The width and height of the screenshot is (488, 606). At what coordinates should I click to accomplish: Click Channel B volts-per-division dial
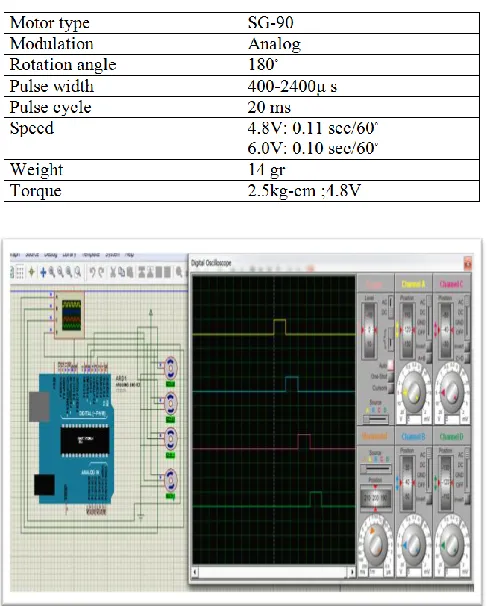tap(413, 544)
